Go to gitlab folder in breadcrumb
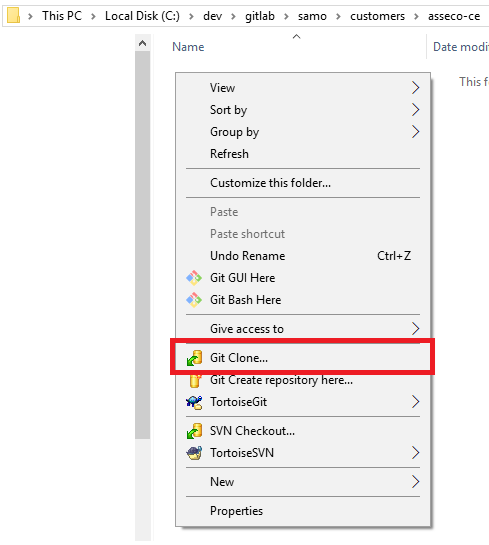The width and height of the screenshot is (489, 545). (260, 16)
